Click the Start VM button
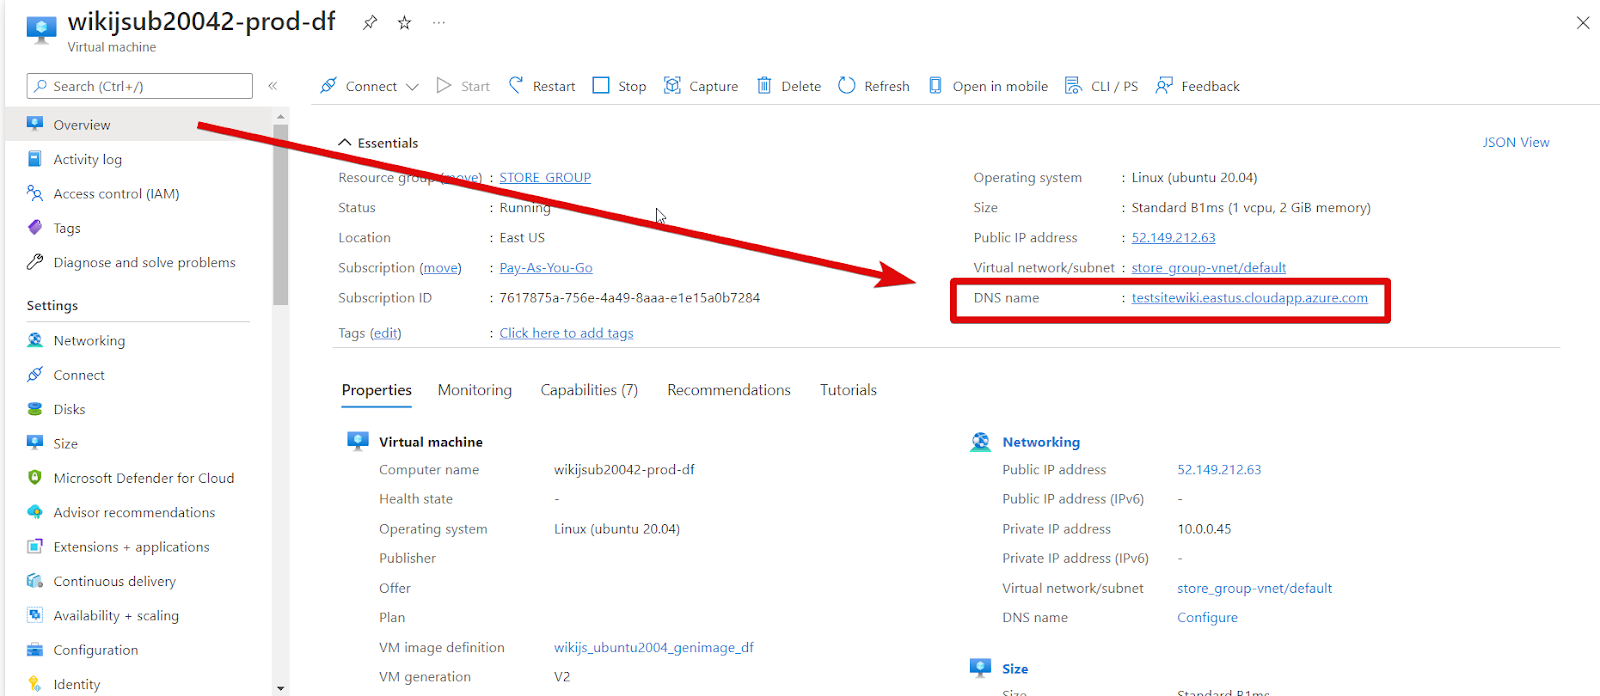 coord(463,86)
